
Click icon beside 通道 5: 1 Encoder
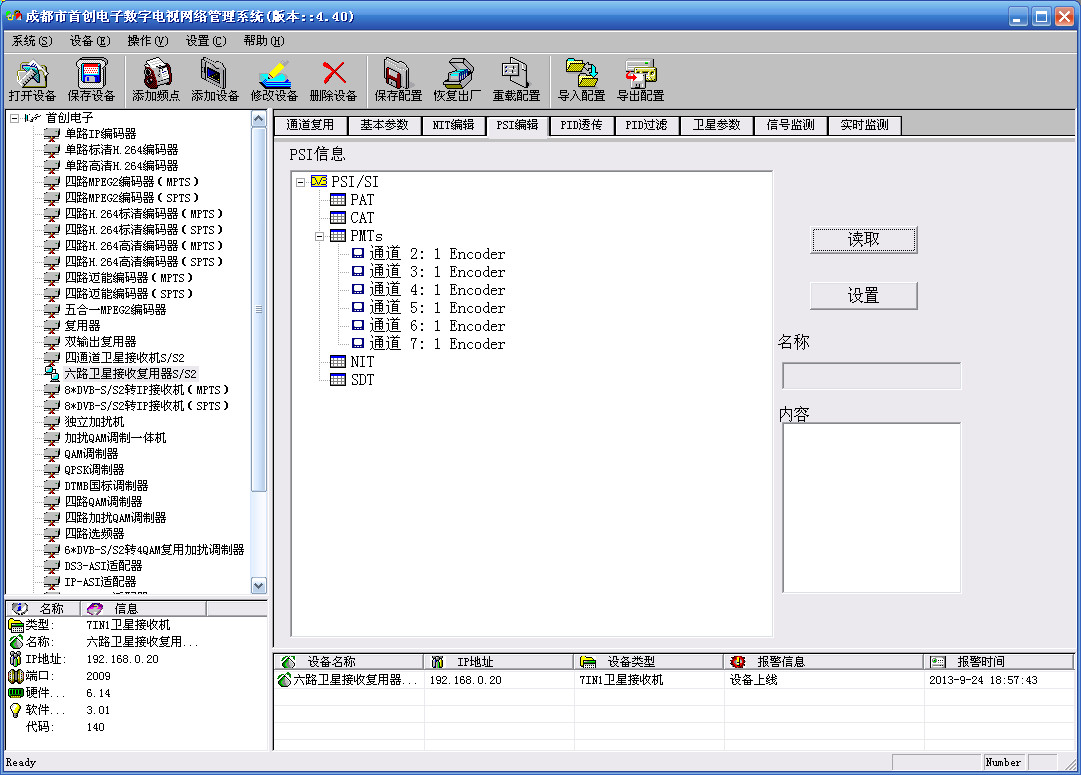[358, 308]
